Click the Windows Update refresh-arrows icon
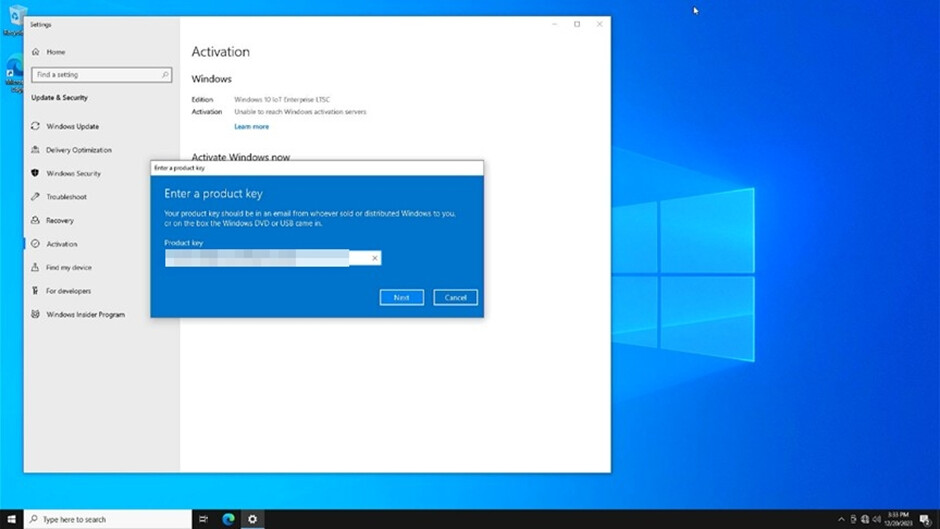The width and height of the screenshot is (940, 529). (35, 126)
